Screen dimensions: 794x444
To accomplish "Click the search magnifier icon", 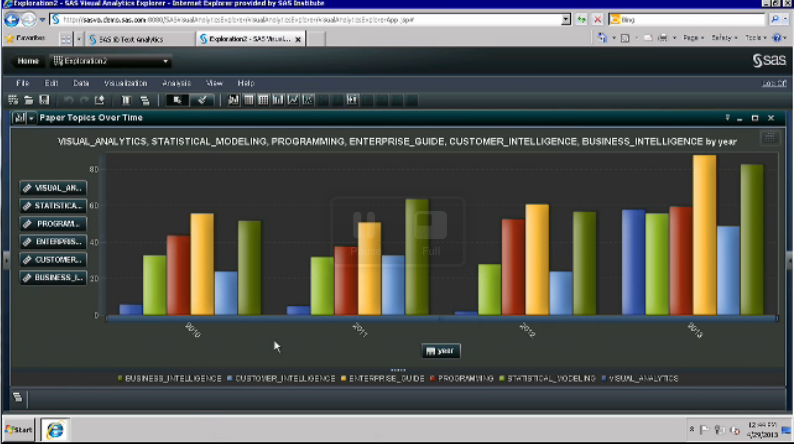I will pyautogui.click(x=775, y=20).
